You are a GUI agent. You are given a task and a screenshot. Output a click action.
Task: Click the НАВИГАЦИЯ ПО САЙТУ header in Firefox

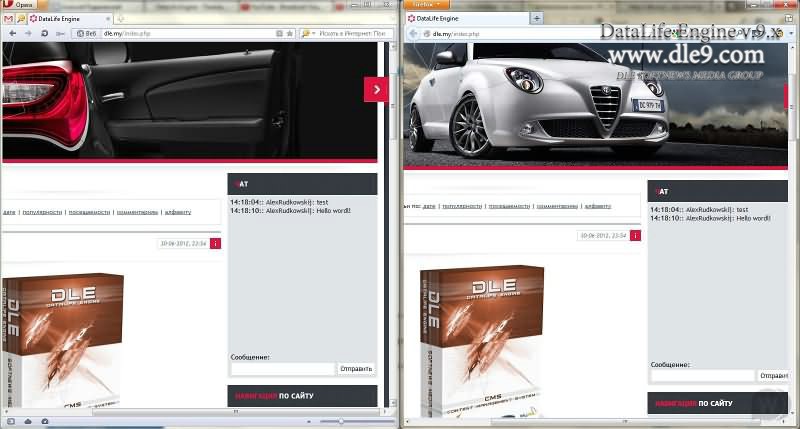click(x=717, y=403)
